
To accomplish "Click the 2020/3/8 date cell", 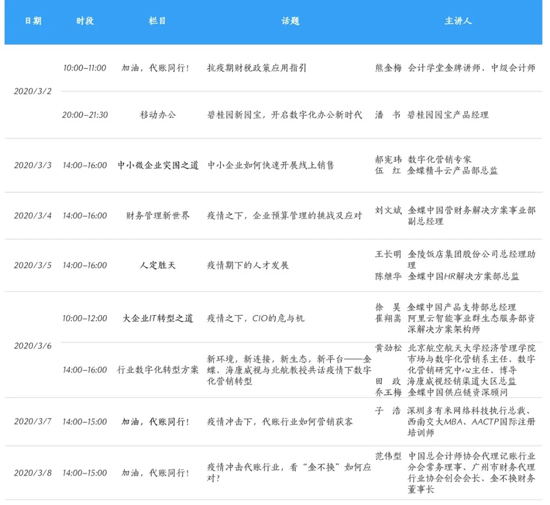I will pos(33,473).
